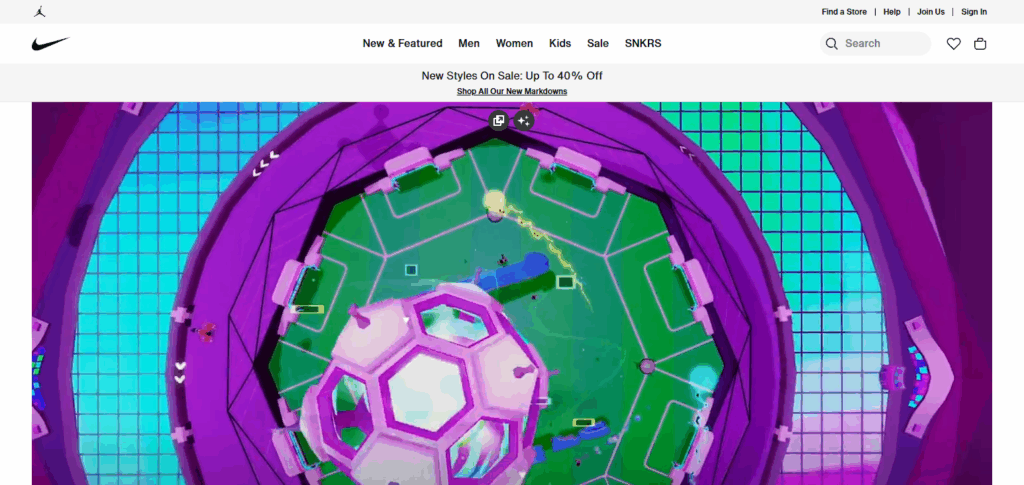Open Favorites via the heart icon
Screen dimensions: 1024x485
(953, 44)
